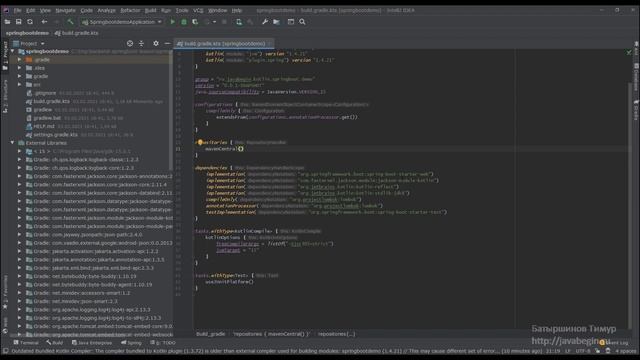This screenshot has width=640, height=360.
Task: Select build.gradle.kts in project tree
Action: [51, 101]
